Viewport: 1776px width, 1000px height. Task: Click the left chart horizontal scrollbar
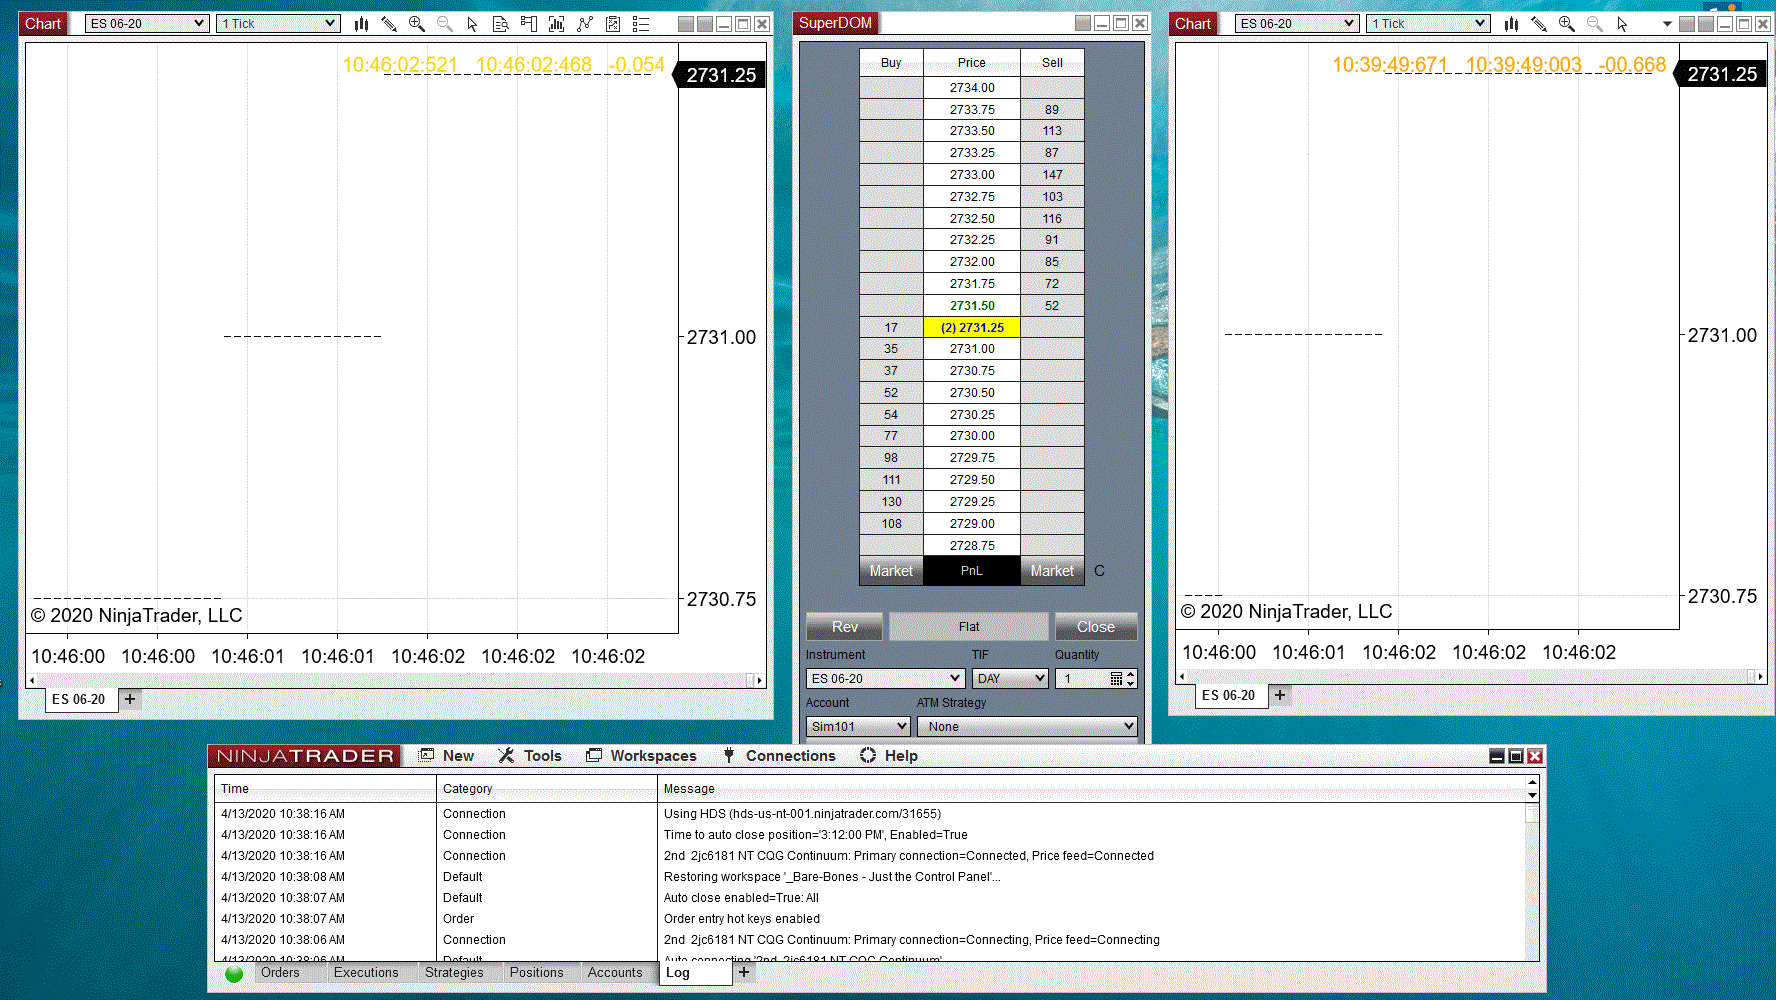[395, 680]
